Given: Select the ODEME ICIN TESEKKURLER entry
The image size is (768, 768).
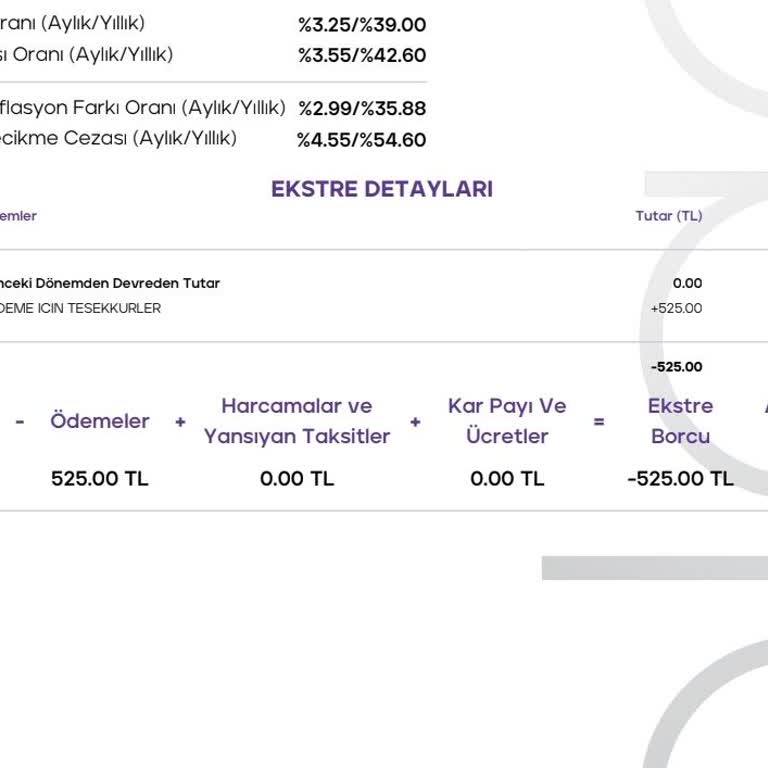Looking at the screenshot, I should point(80,308).
